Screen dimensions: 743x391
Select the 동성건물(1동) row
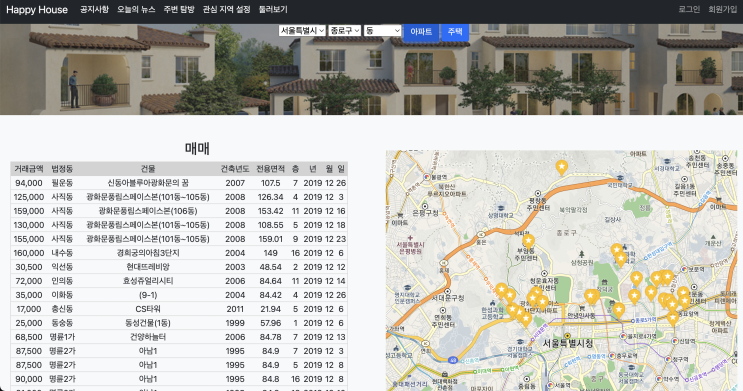coord(179,323)
